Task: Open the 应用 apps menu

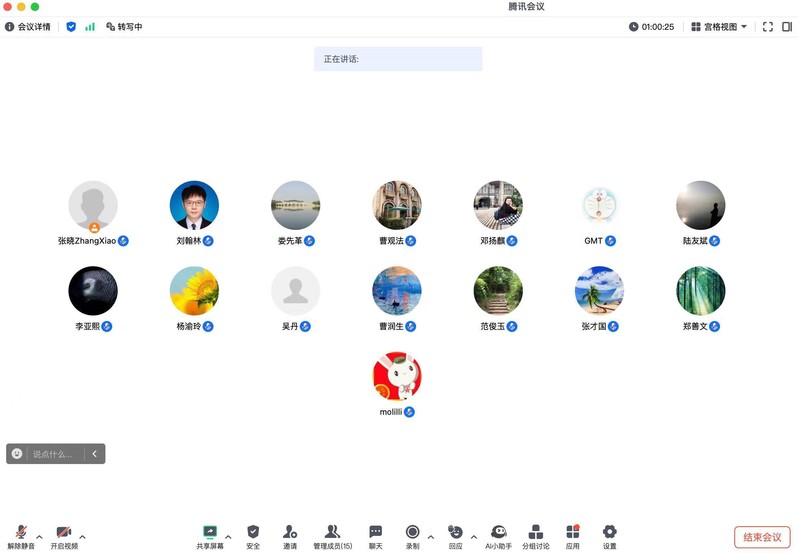Action: [573, 535]
